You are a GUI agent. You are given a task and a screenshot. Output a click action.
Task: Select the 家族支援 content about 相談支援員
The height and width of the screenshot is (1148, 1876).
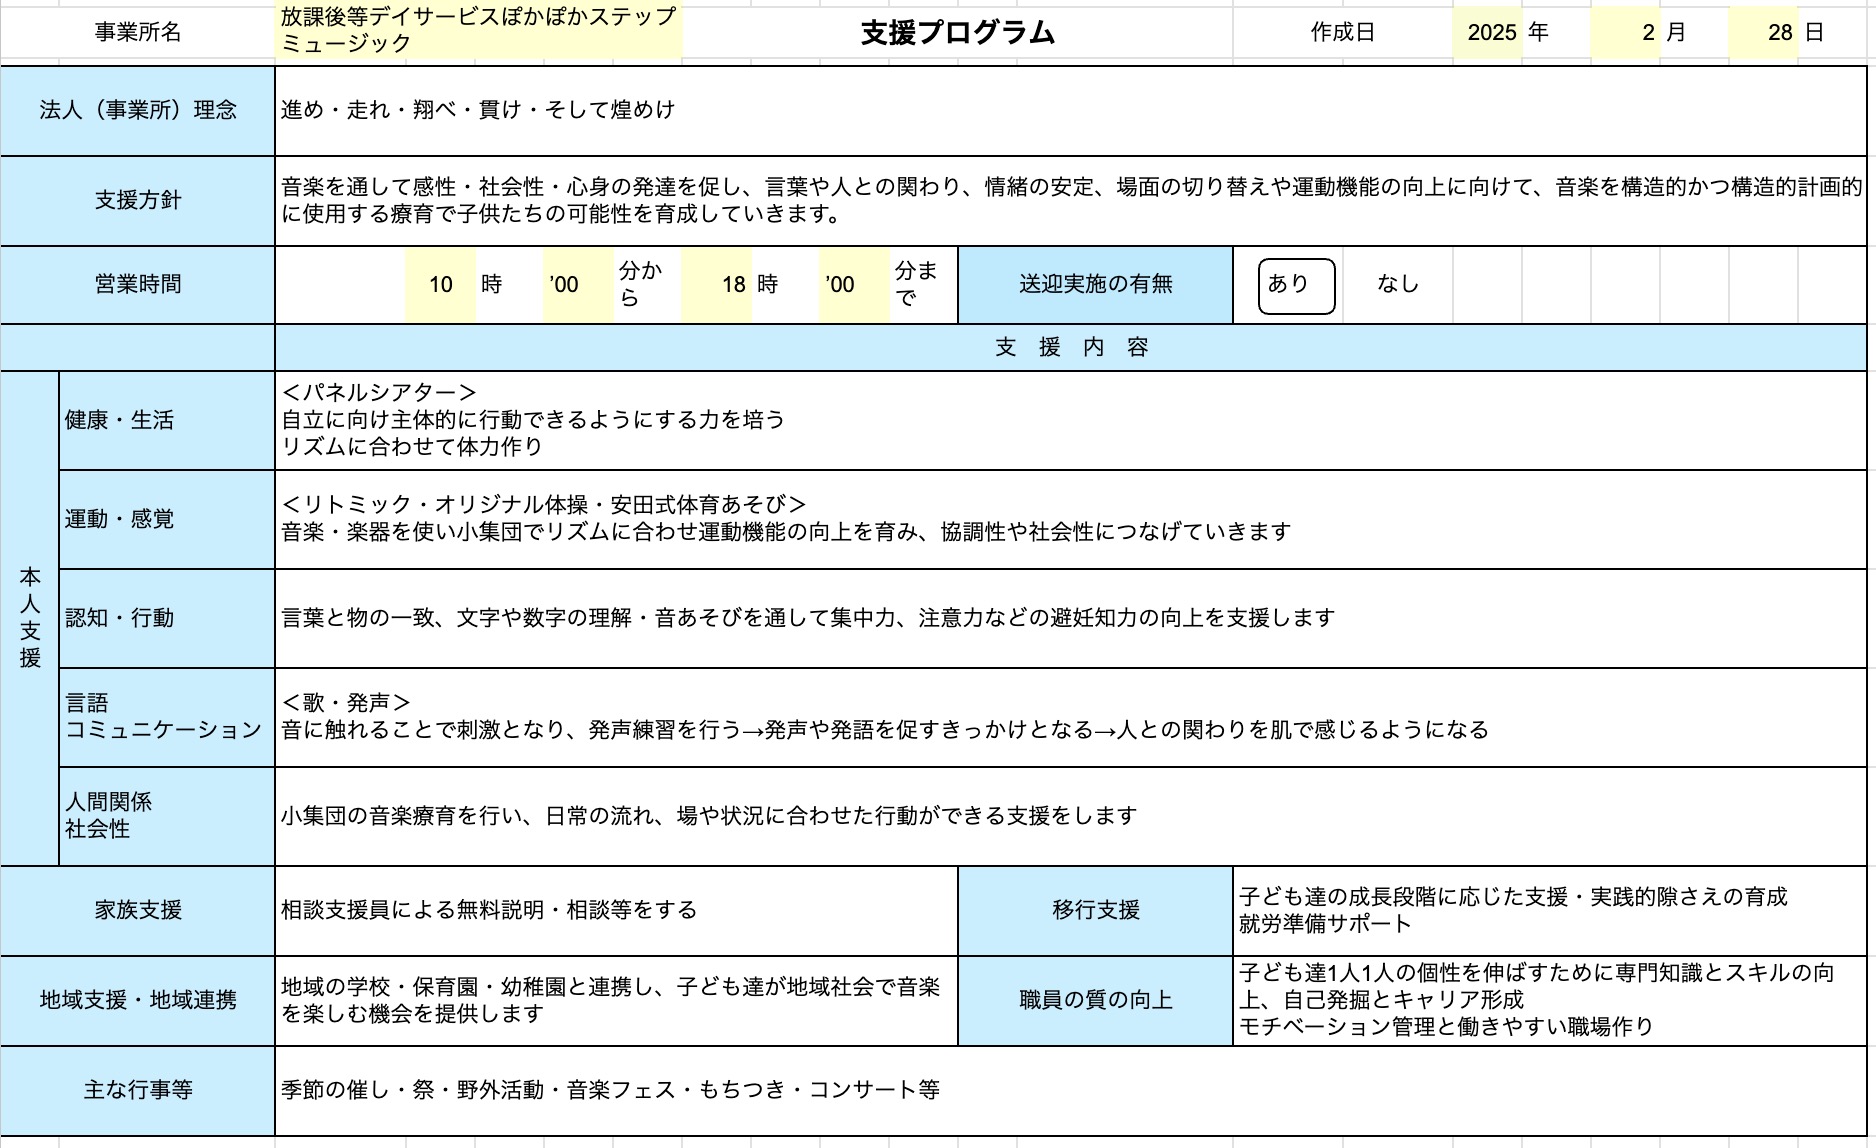616,910
